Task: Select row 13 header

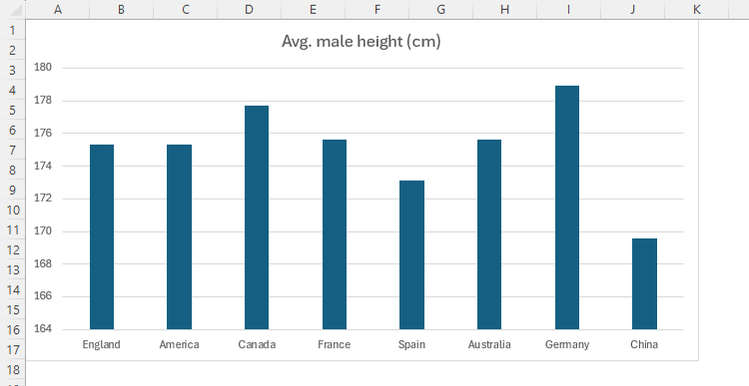Action: [x=12, y=270]
